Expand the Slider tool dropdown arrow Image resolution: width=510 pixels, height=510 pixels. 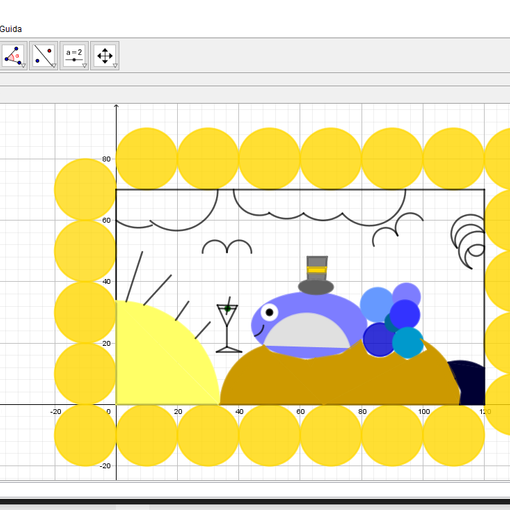(85, 66)
